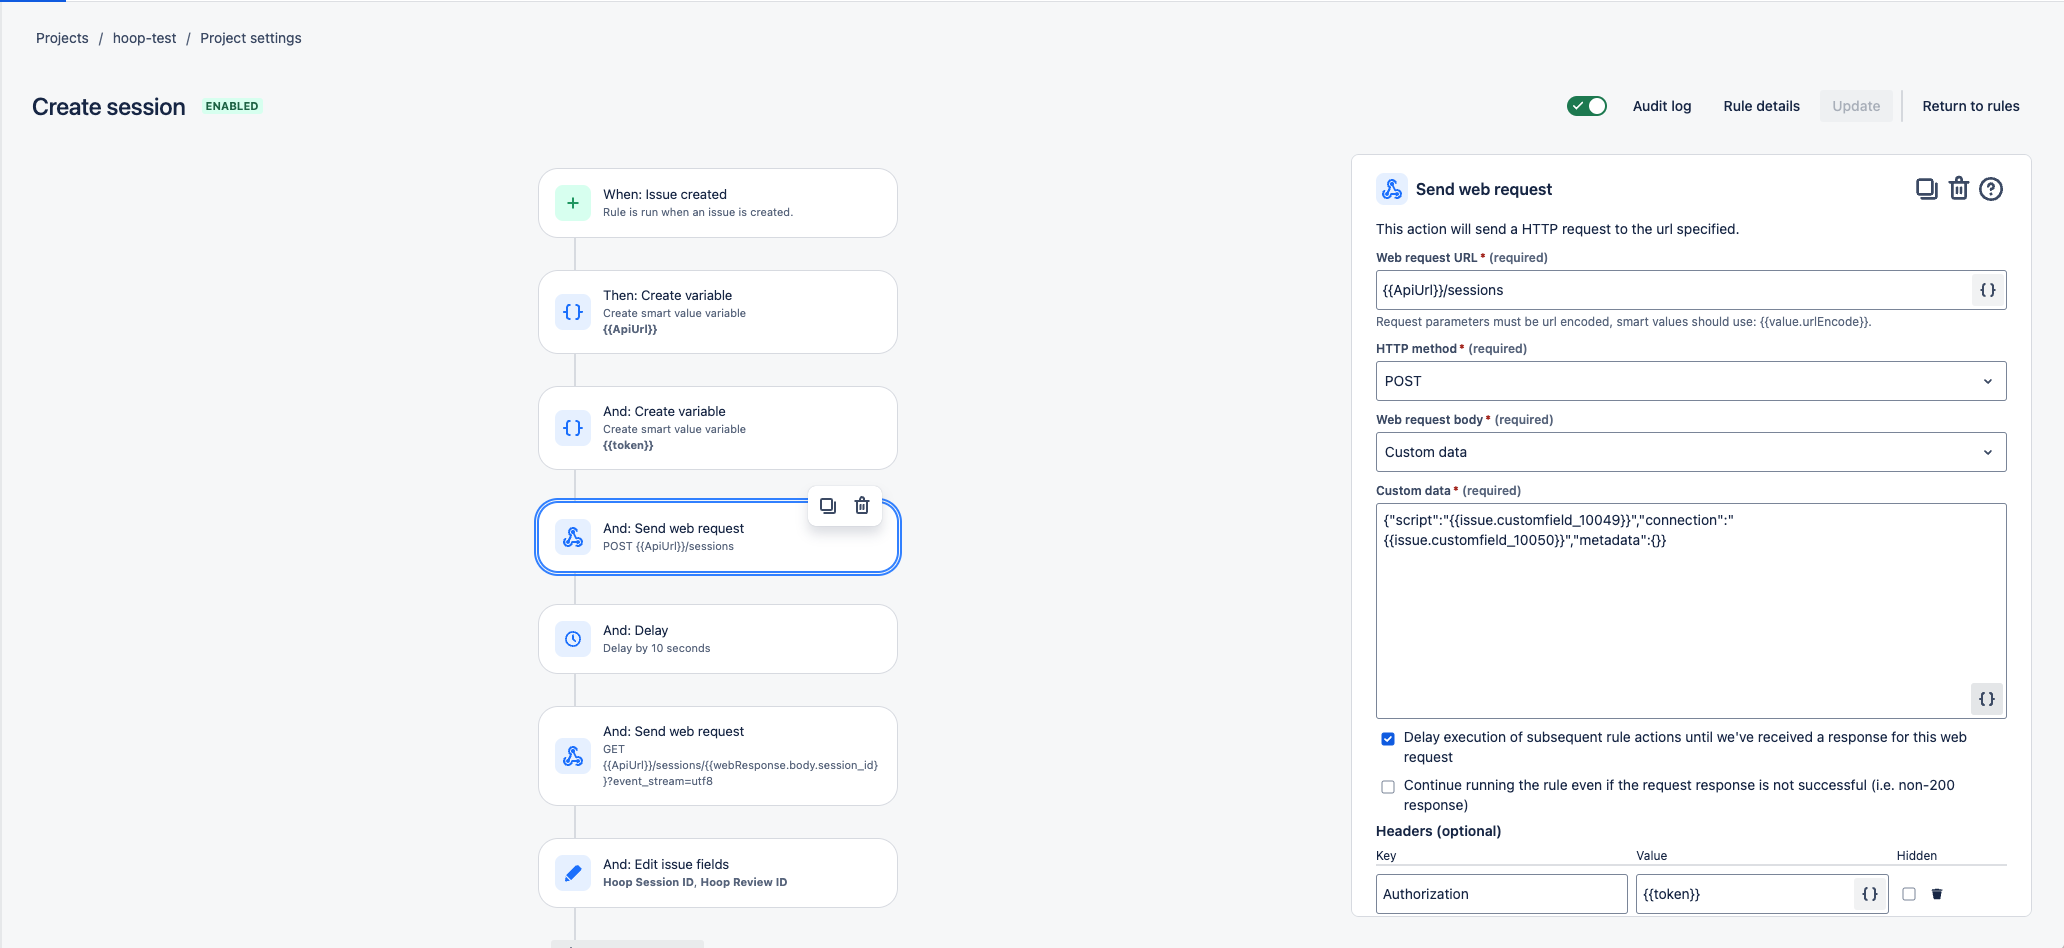Viewport: 2064px width, 948px height.
Task: Click the trash icon in Send web request panel header
Action: click(x=1959, y=189)
